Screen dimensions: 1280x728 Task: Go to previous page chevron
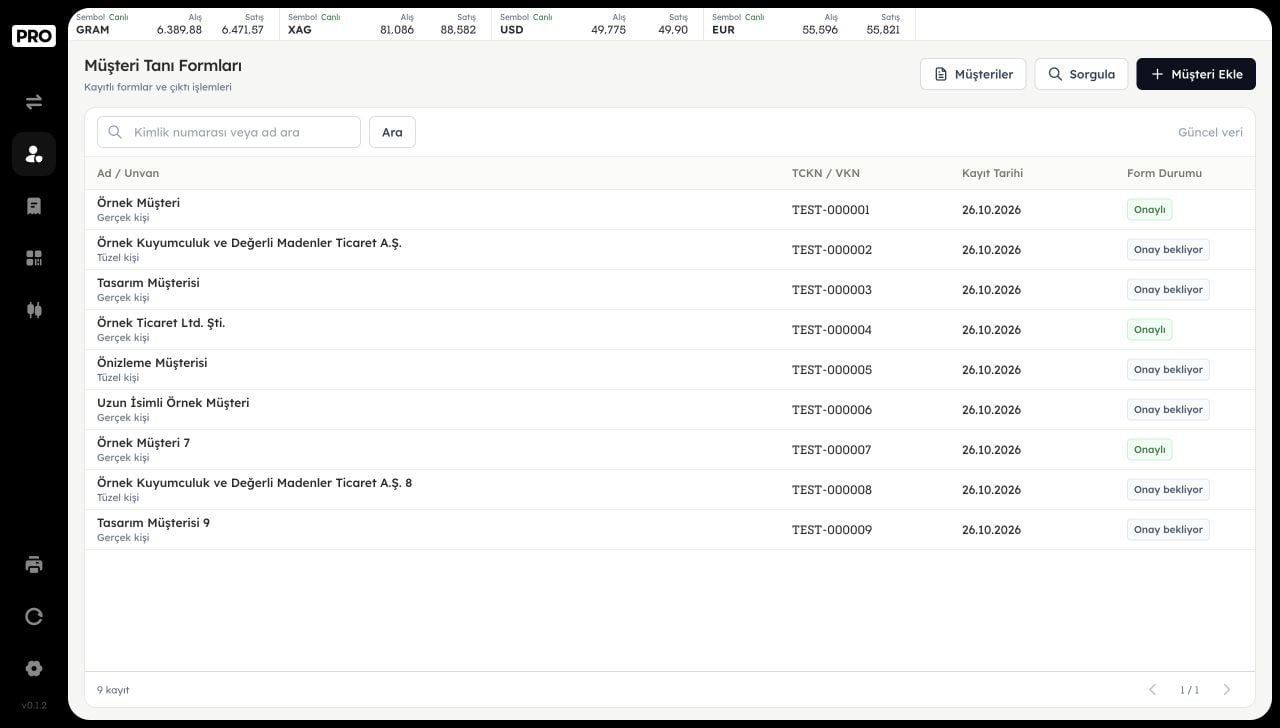tap(1152, 690)
